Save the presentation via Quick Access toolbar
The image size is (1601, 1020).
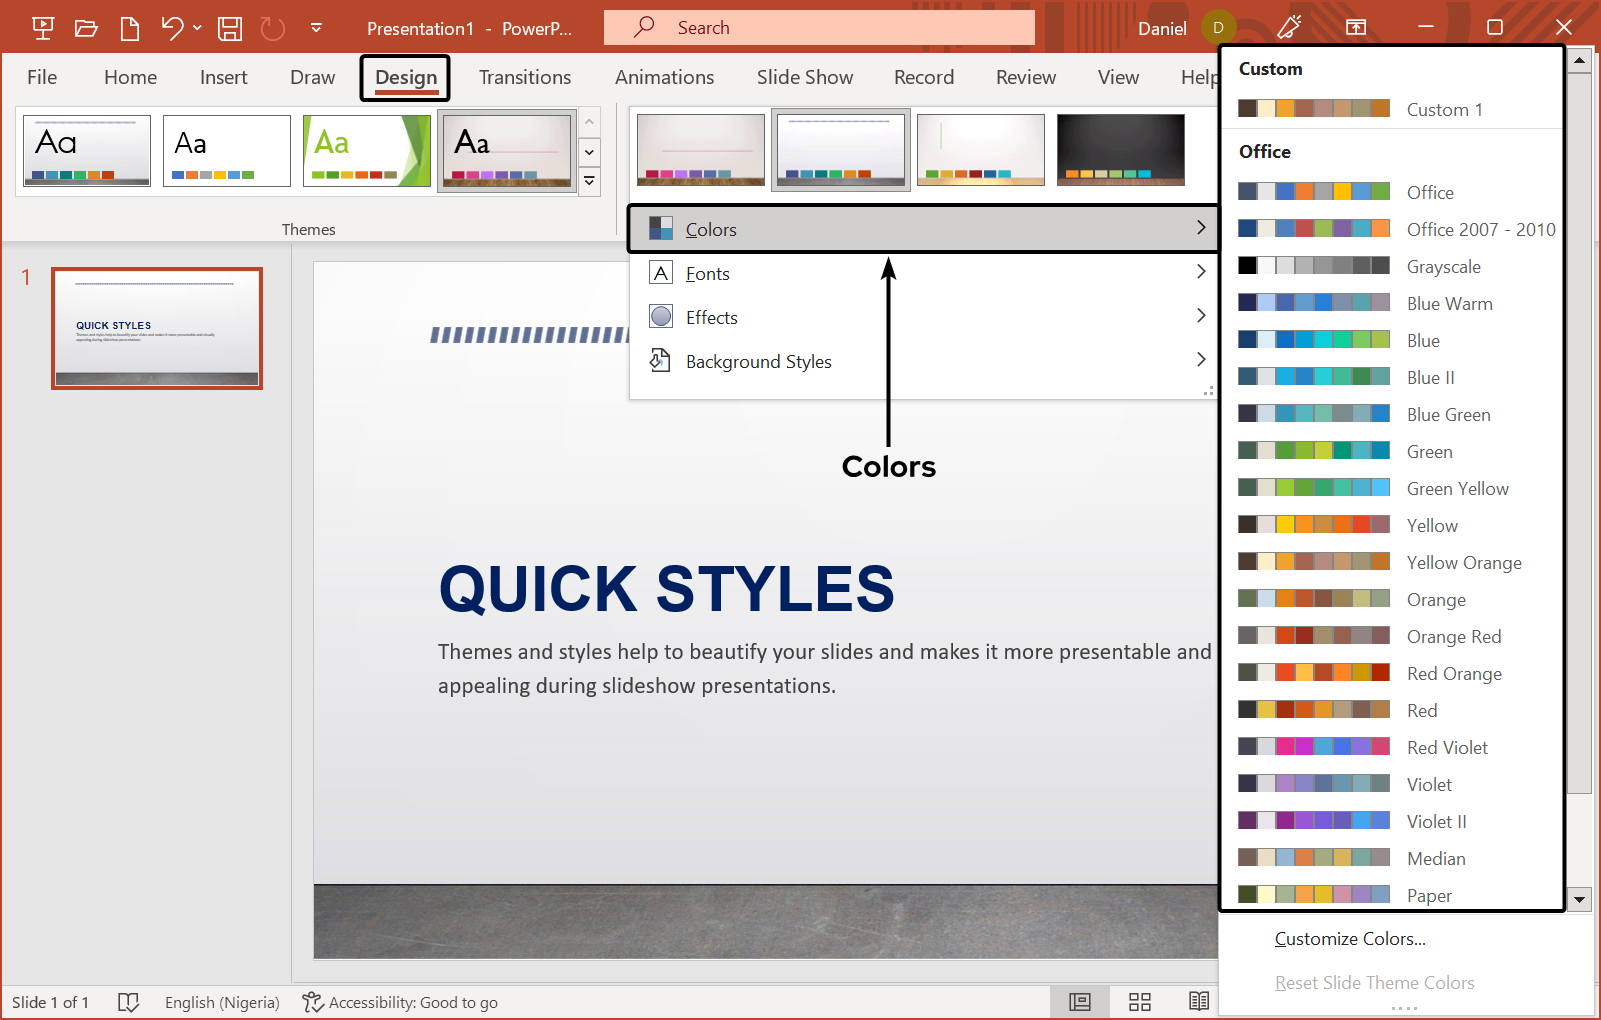tap(229, 28)
